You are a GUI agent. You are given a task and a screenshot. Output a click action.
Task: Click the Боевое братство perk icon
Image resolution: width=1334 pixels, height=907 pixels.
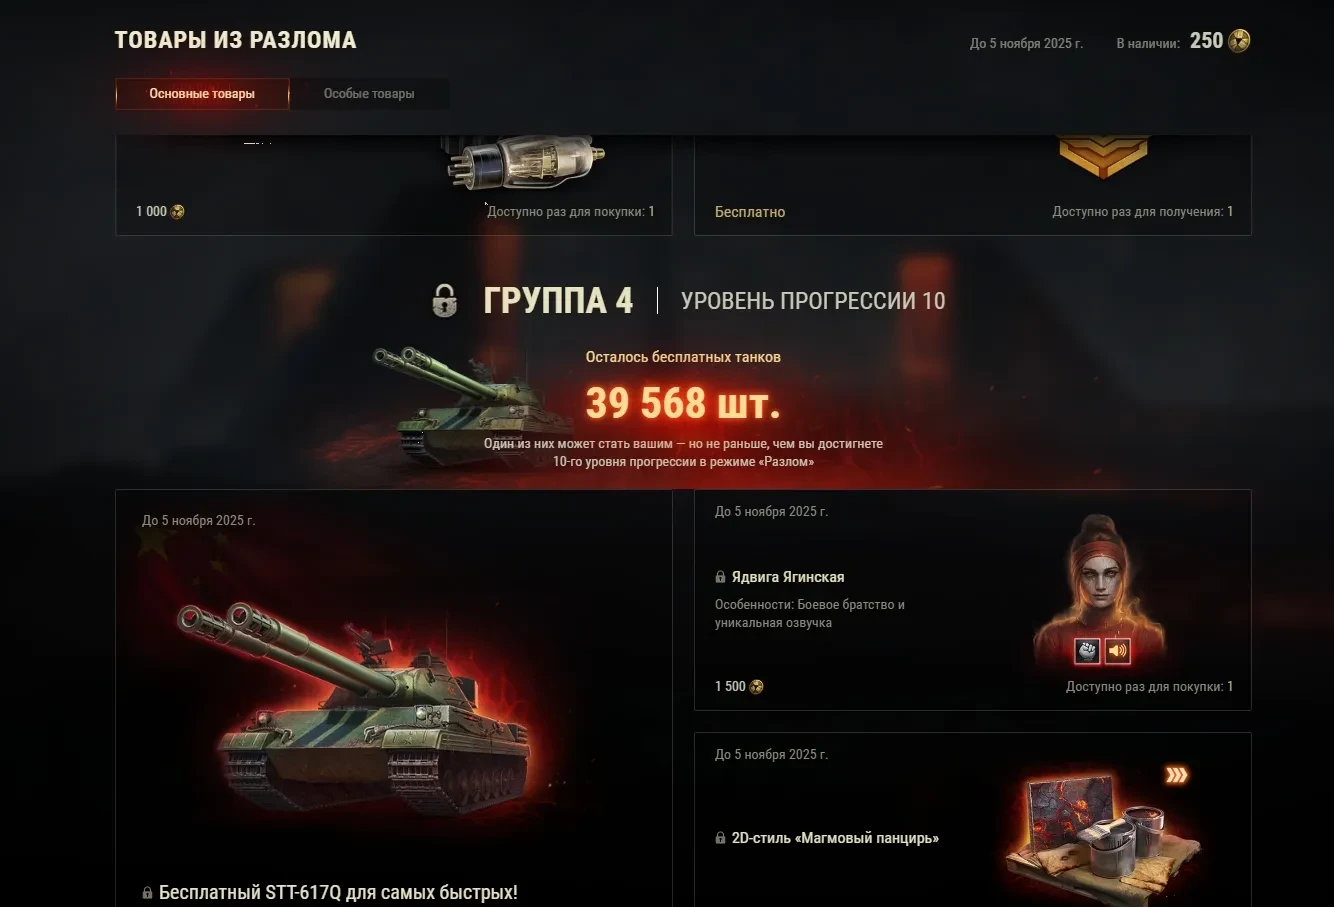1087,651
